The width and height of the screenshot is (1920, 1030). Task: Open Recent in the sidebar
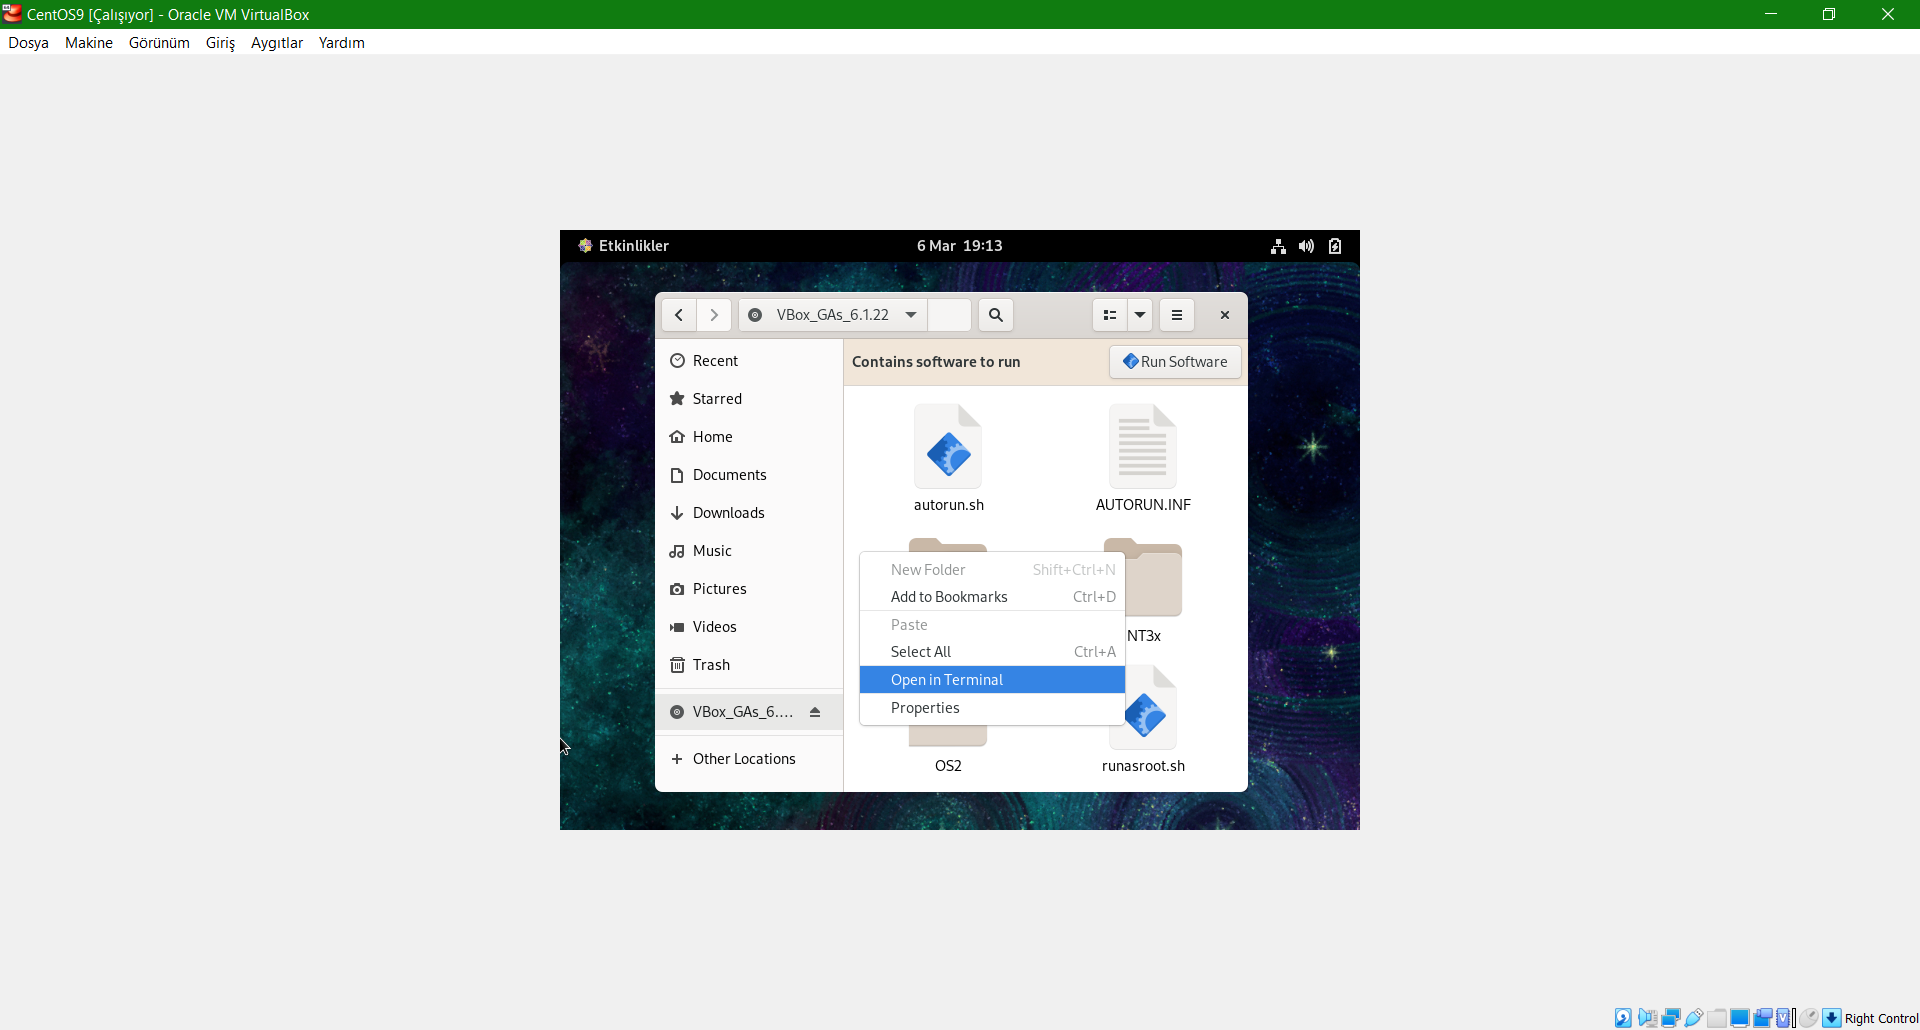(749, 361)
